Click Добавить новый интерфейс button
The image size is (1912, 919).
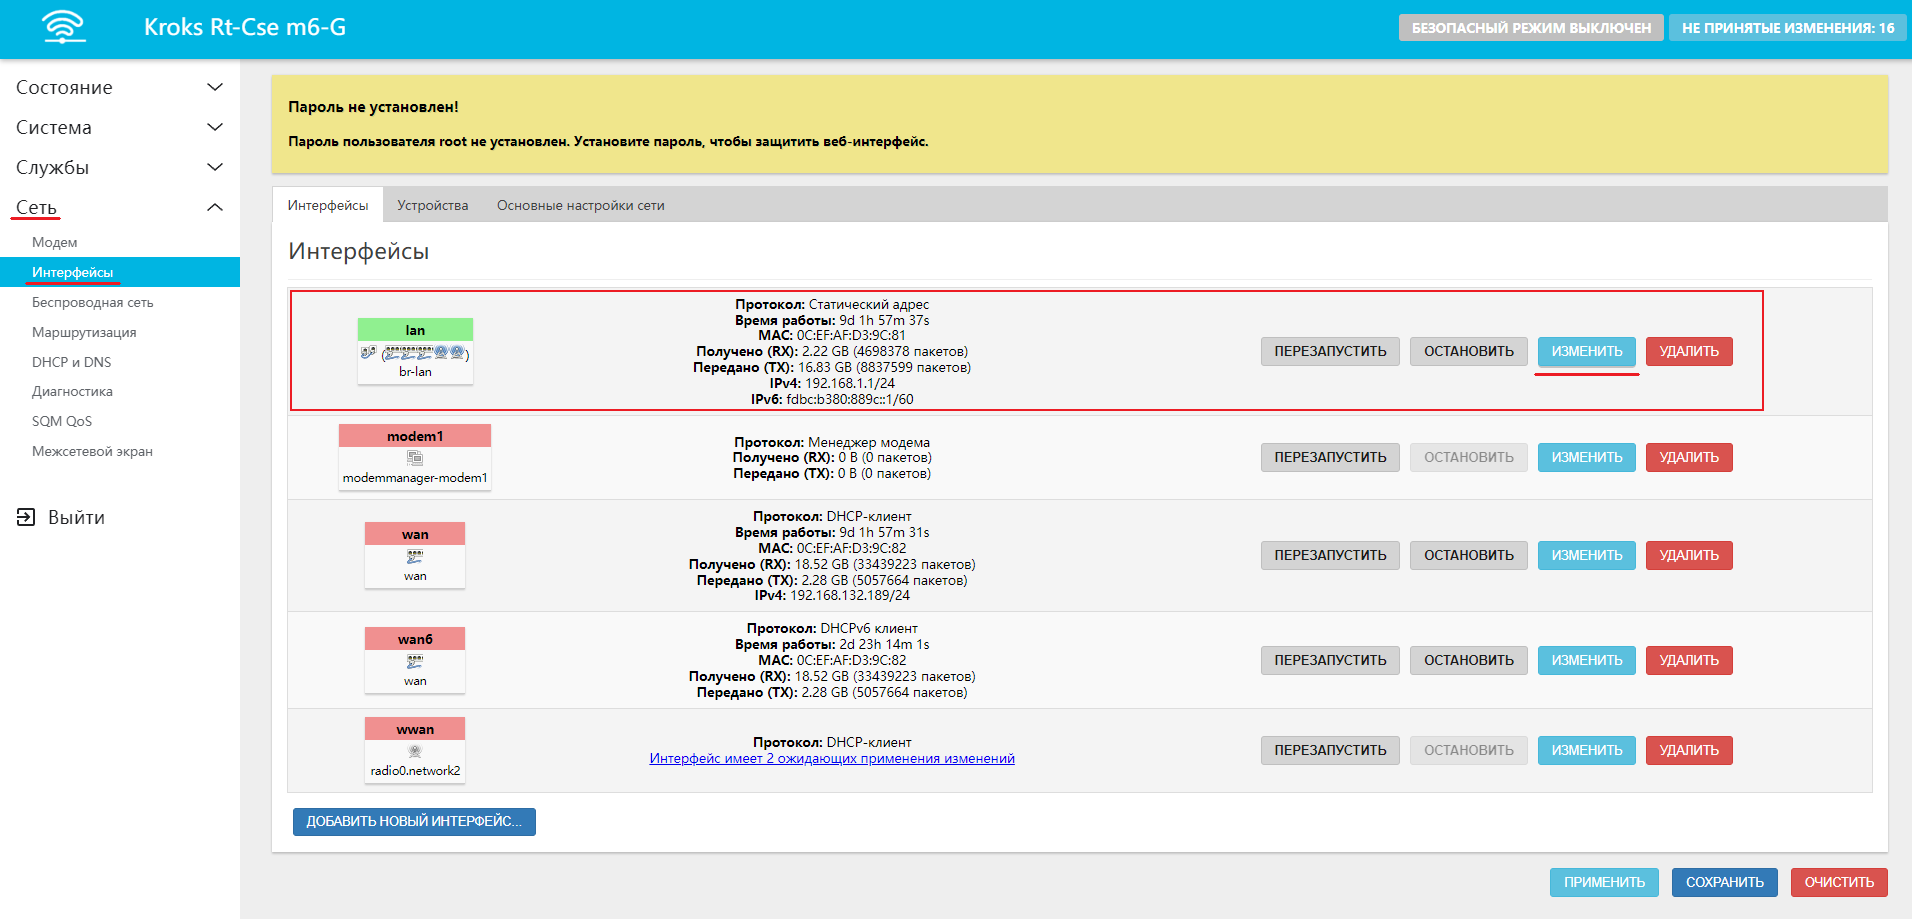coord(414,822)
